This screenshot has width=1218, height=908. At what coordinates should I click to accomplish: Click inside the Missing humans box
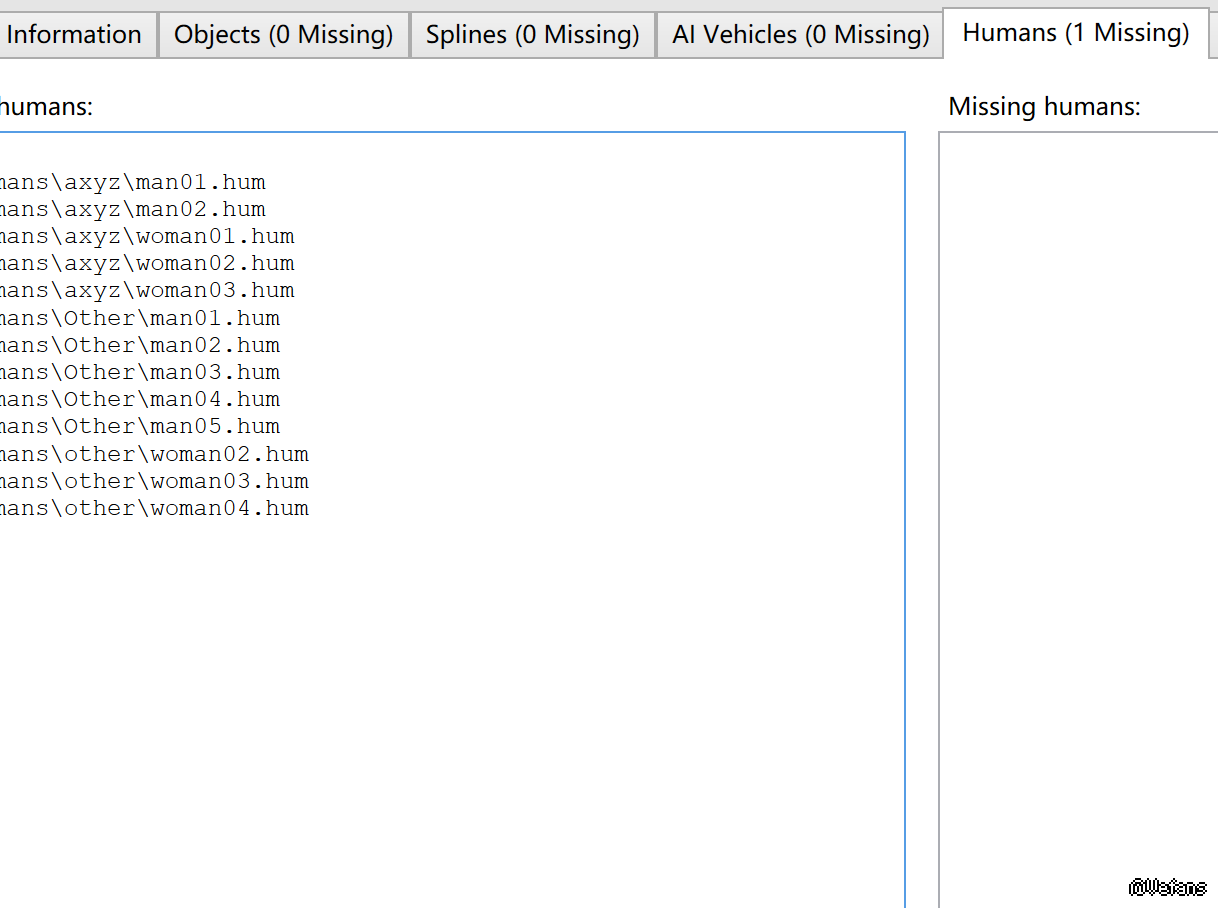coord(1078,500)
